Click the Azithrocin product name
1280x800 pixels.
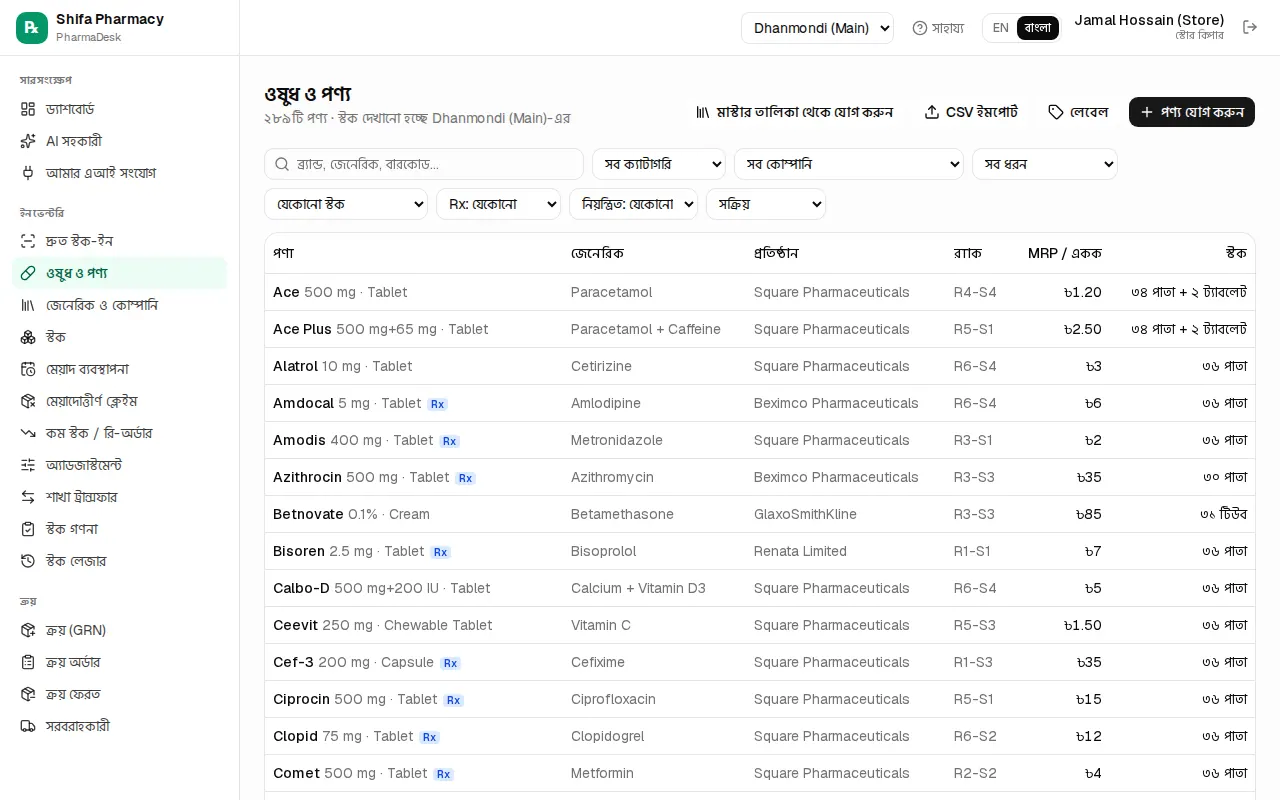[307, 477]
